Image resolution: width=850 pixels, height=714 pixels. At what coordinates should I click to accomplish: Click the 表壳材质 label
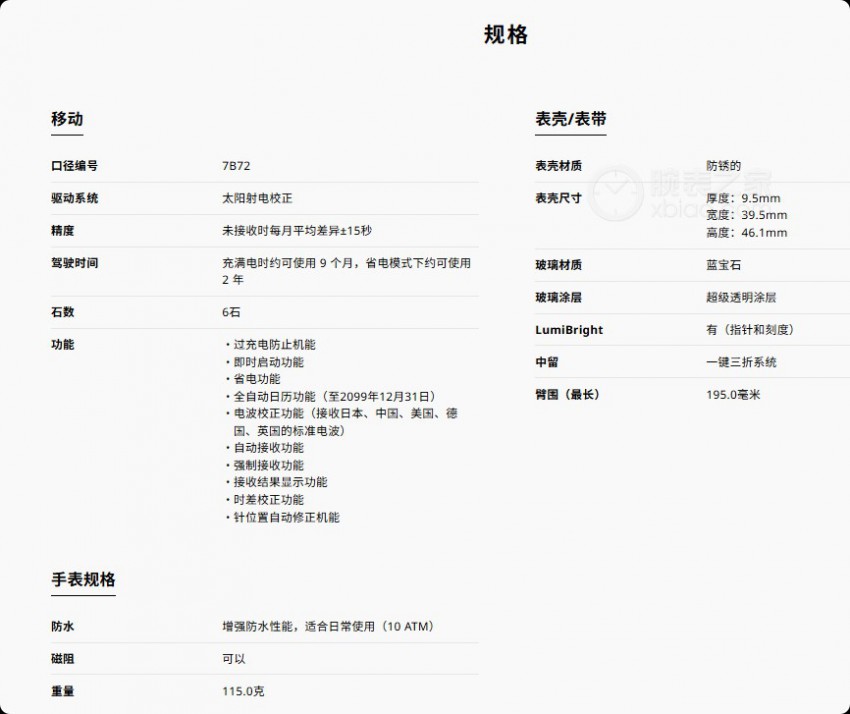(x=558, y=166)
